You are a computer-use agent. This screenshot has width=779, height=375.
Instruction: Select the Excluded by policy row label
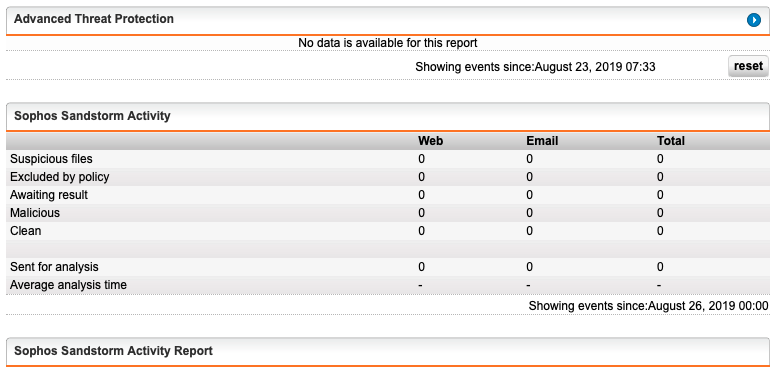[x=60, y=177]
